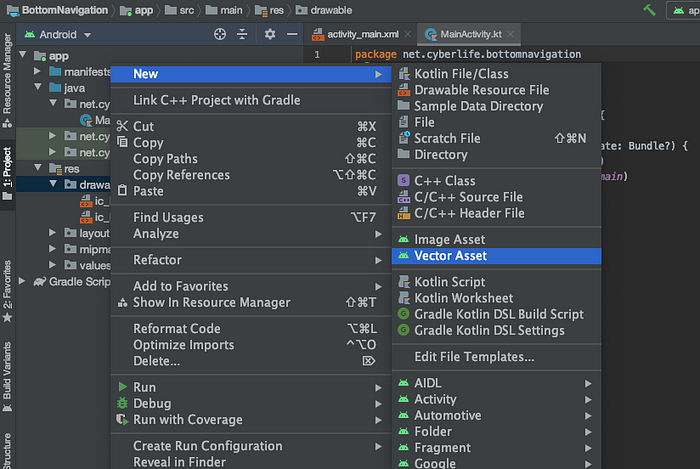
Task: Open the Android view dropdown
Action: tap(58, 34)
